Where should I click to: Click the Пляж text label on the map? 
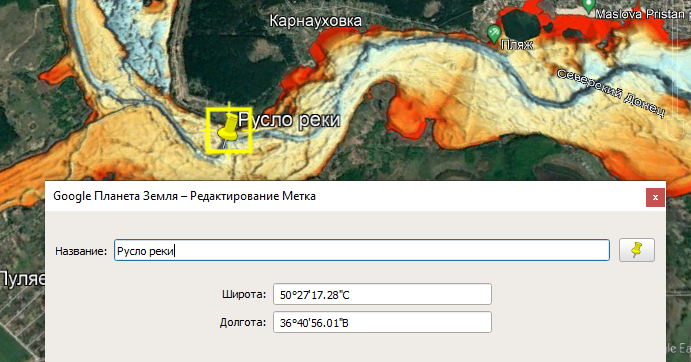click(x=516, y=45)
